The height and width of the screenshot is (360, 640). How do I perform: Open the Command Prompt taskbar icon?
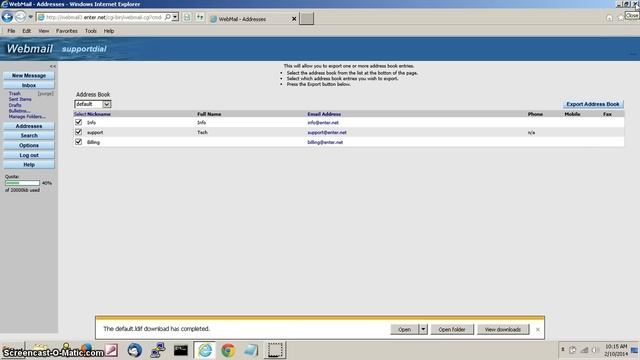[x=180, y=350]
